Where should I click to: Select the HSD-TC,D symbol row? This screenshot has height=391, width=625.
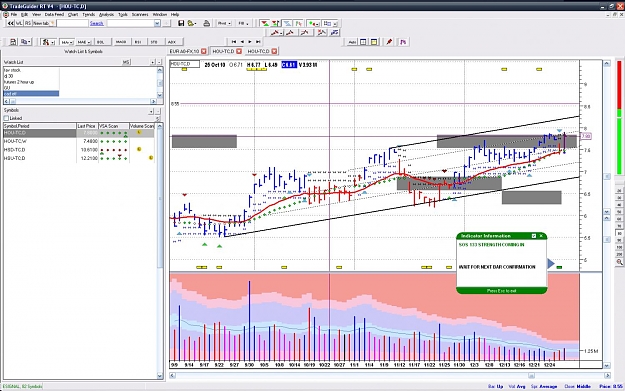[79, 150]
